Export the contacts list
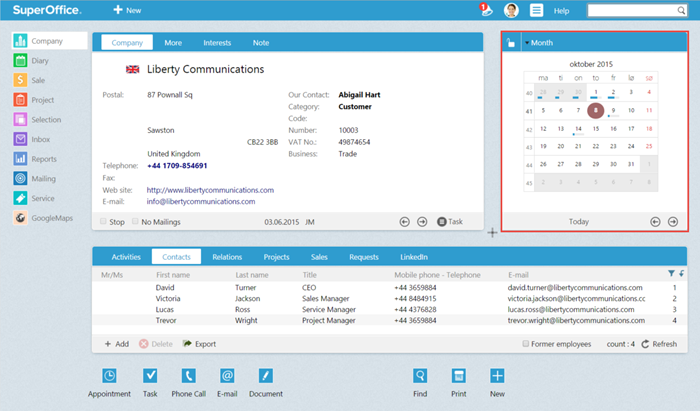 (200, 344)
